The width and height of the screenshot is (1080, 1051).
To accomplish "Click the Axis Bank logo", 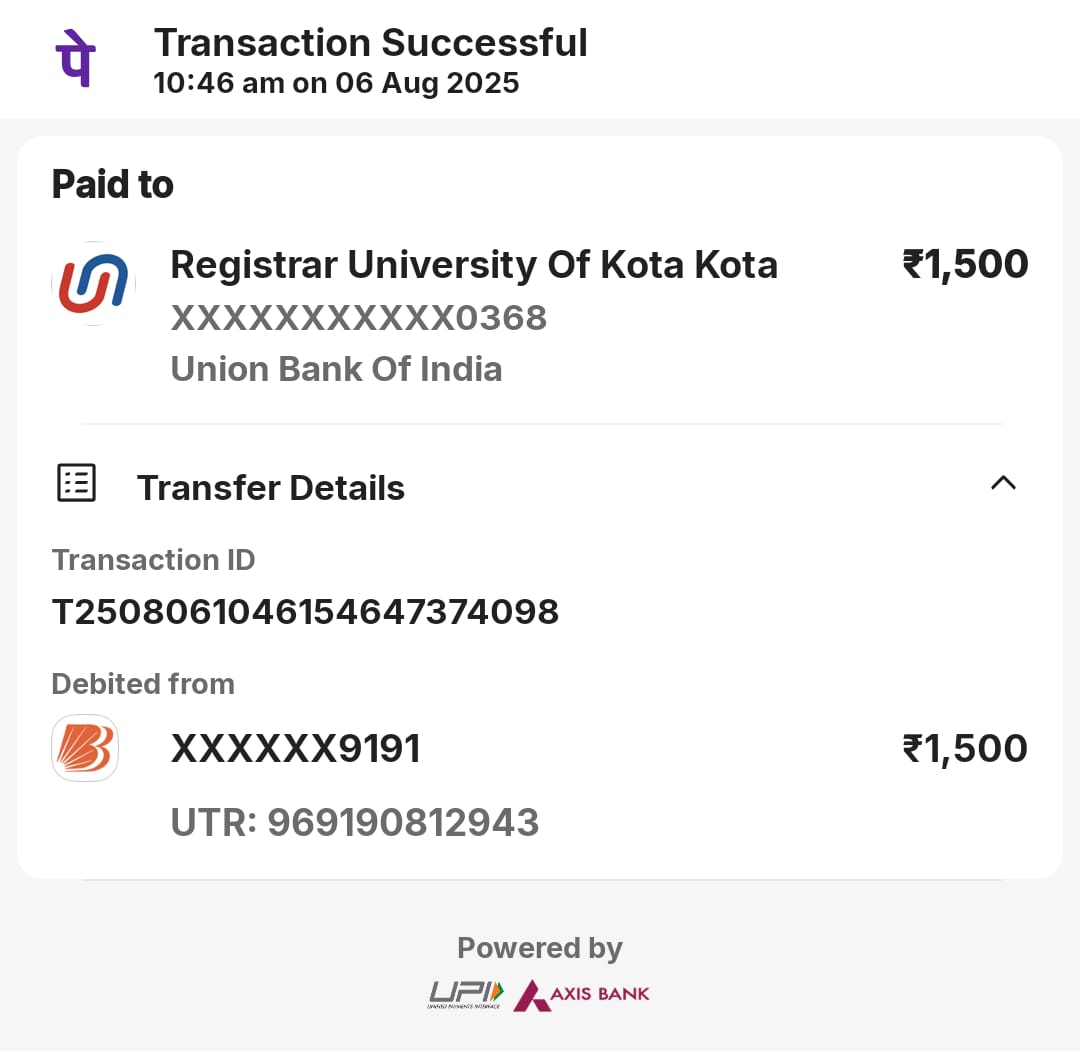I will (582, 994).
